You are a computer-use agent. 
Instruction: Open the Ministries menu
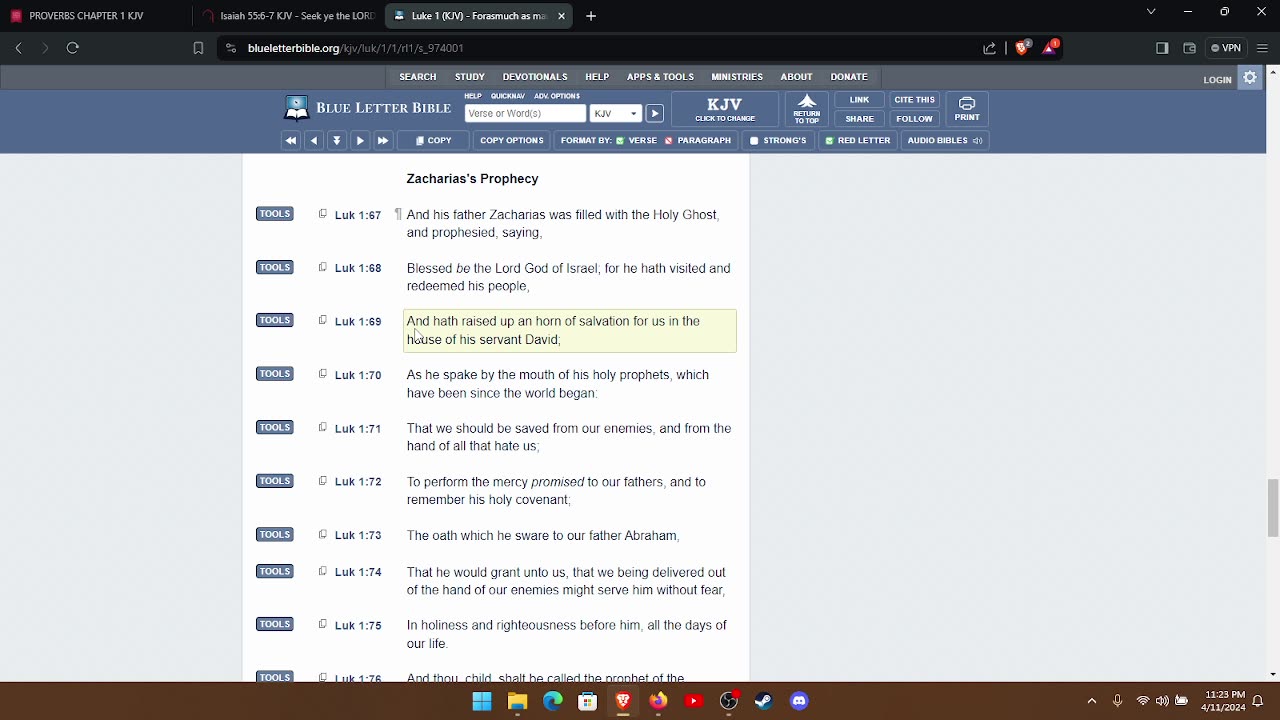[737, 77]
